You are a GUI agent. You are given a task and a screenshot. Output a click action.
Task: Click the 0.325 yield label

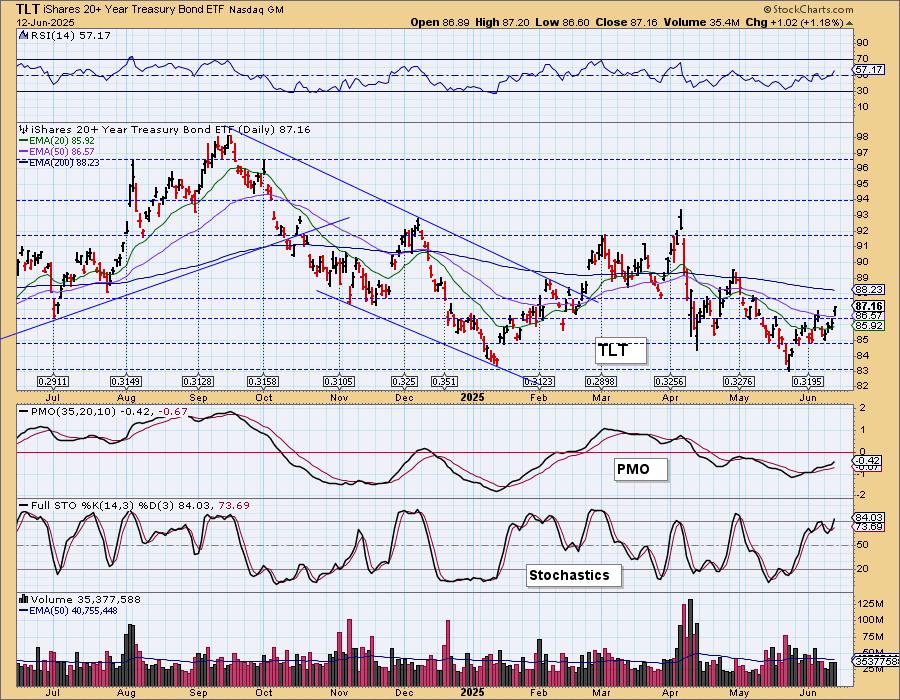[x=404, y=381]
